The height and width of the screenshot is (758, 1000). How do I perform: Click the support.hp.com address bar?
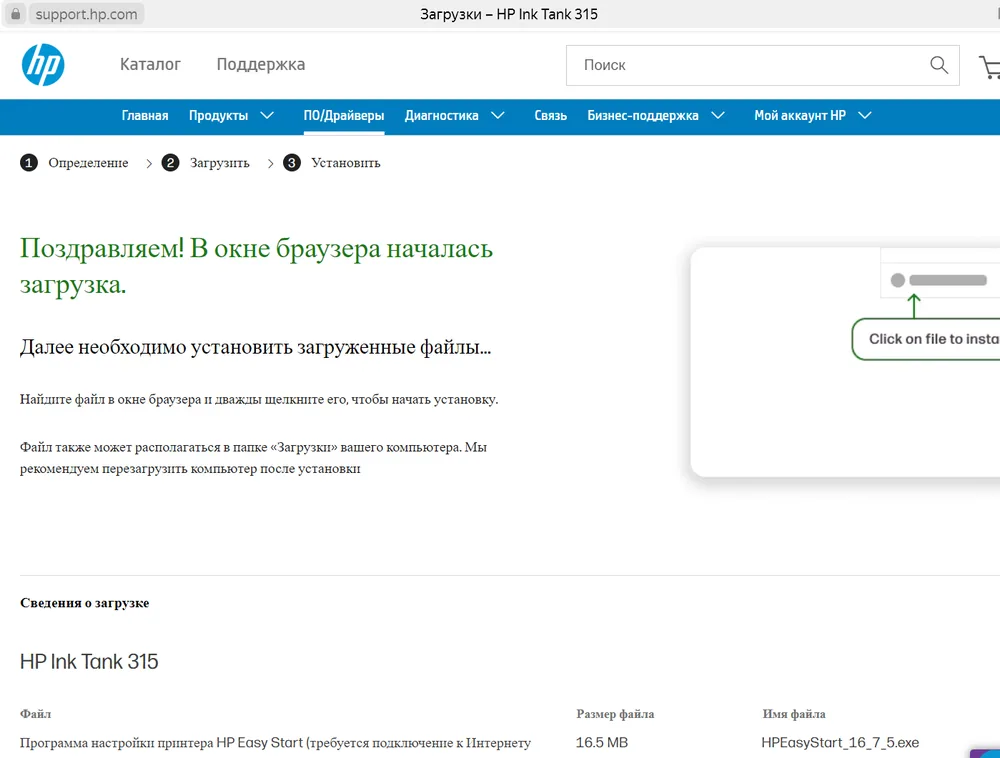tap(86, 14)
